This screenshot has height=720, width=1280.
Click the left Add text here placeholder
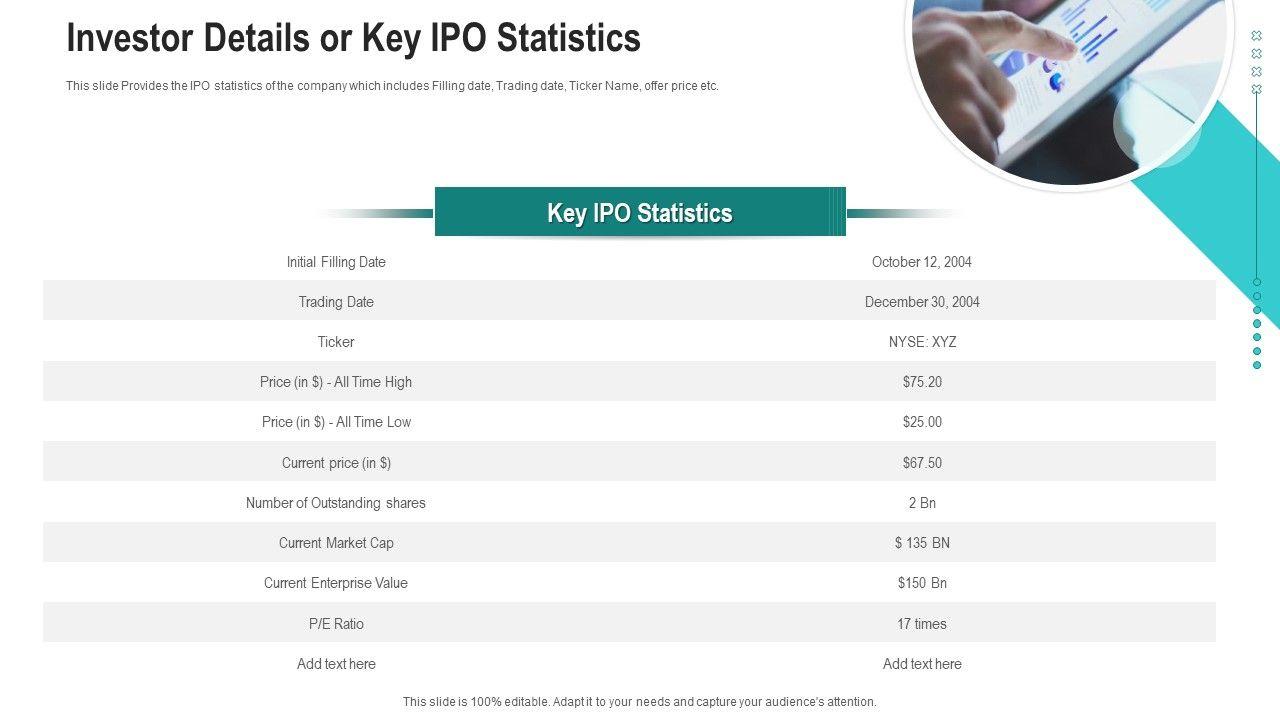pos(336,664)
